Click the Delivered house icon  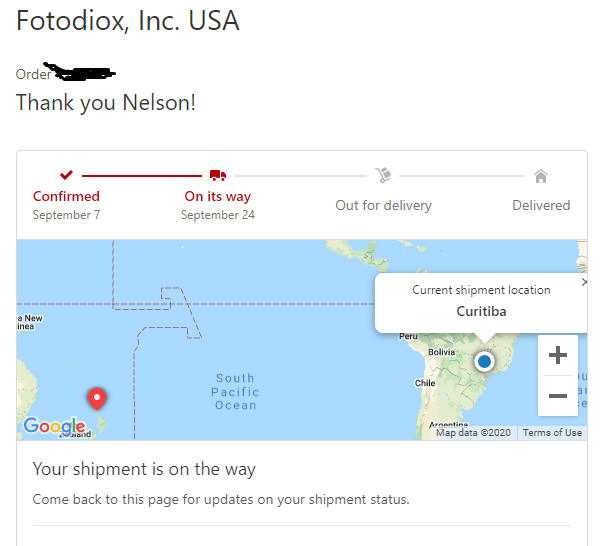541,176
